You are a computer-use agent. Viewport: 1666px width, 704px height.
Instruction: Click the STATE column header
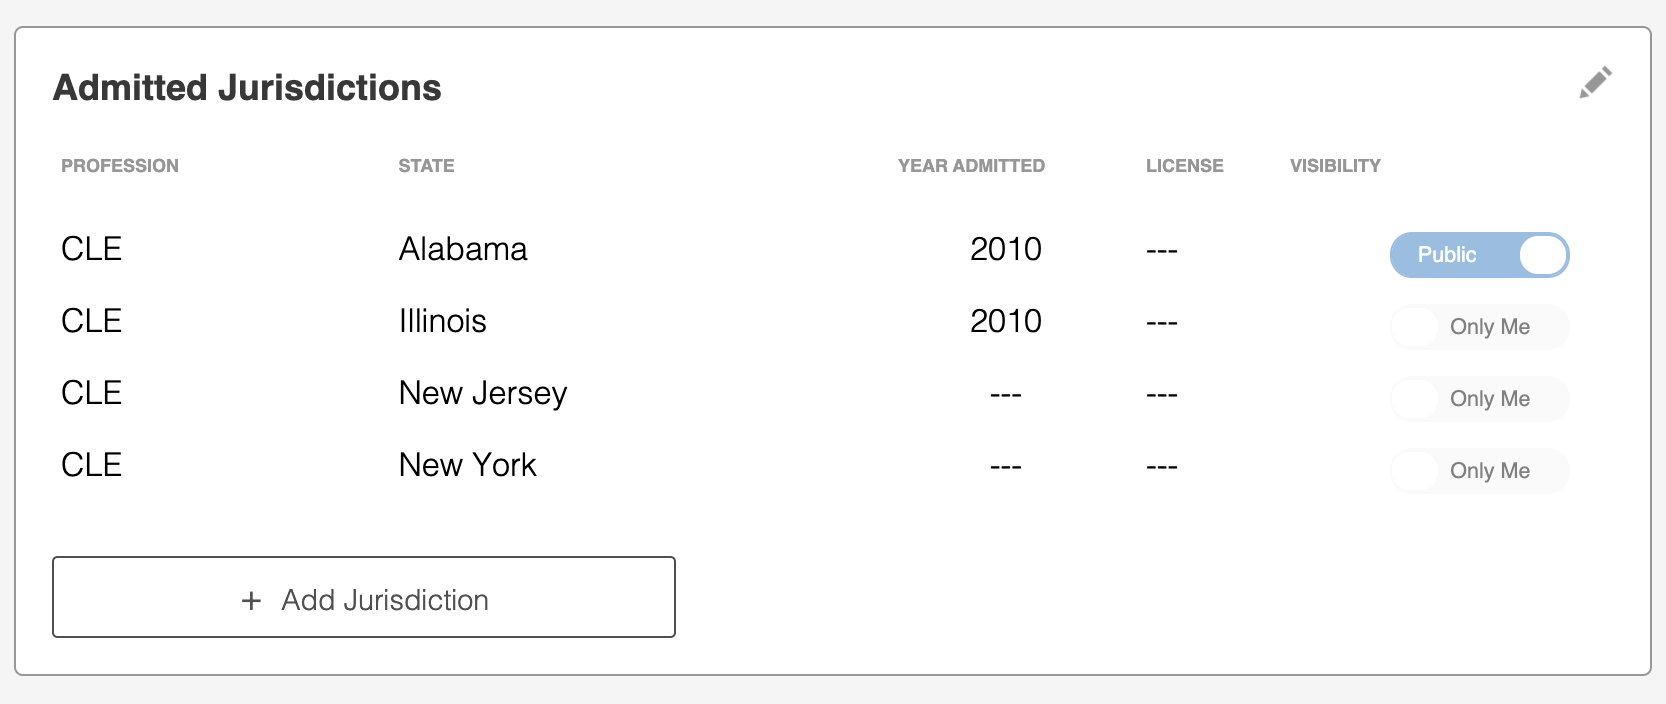tap(426, 165)
